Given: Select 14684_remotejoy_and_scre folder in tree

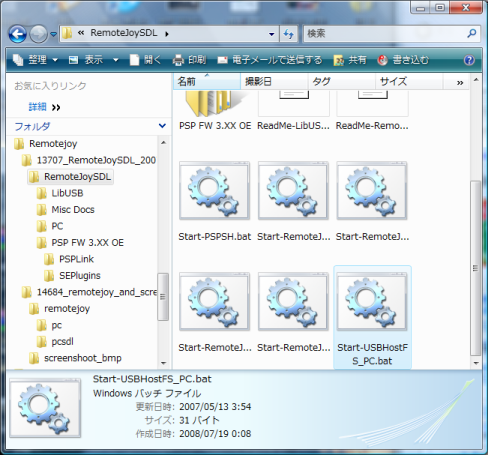Looking at the screenshot, I should click(89, 292).
